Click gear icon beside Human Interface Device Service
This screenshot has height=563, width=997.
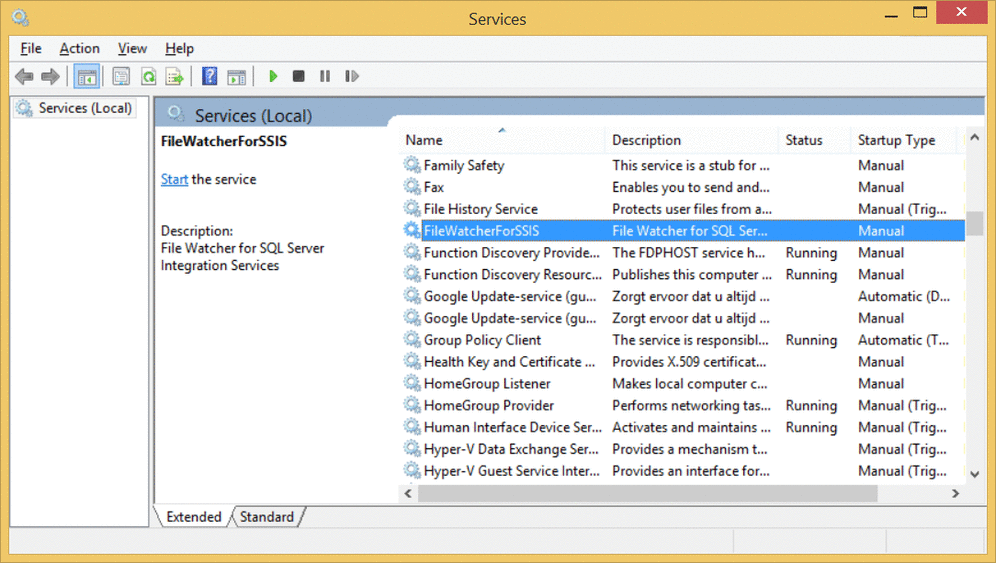point(412,427)
